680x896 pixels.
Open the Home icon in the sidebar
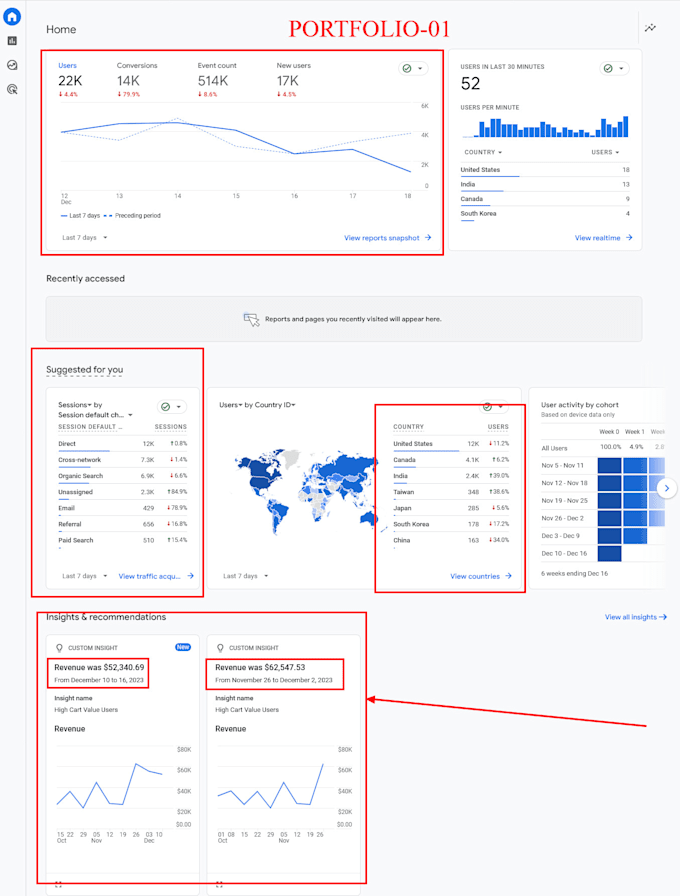[12, 17]
